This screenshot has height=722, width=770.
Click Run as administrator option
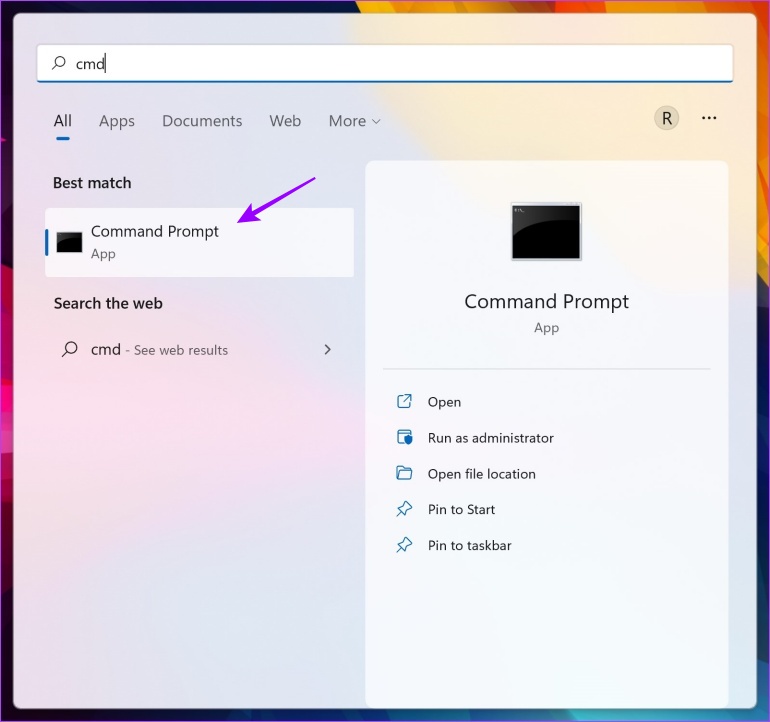coord(491,438)
